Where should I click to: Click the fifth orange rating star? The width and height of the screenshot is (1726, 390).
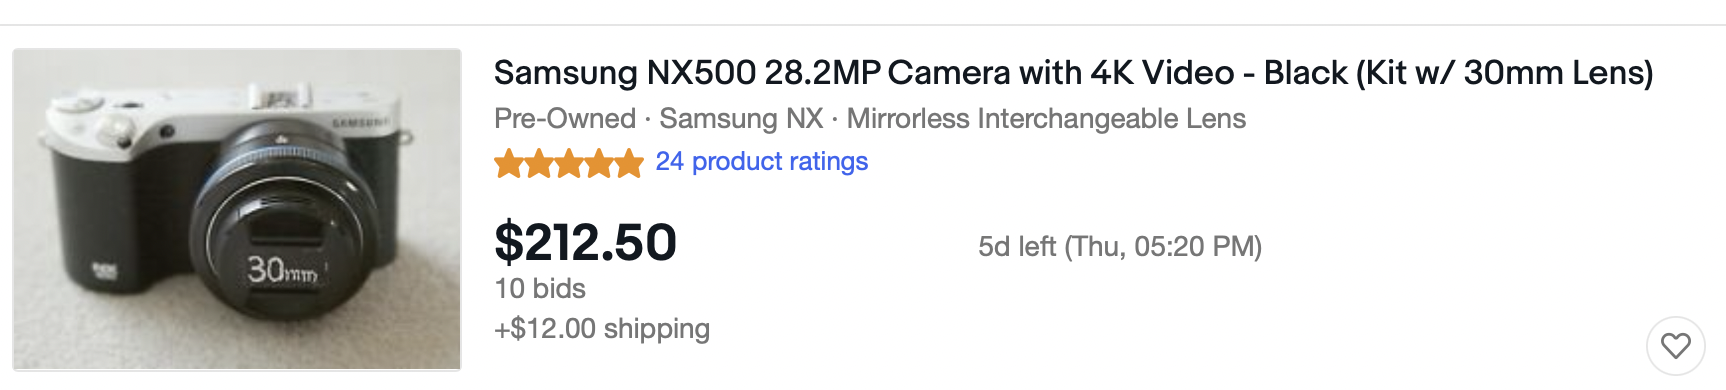[x=629, y=163]
